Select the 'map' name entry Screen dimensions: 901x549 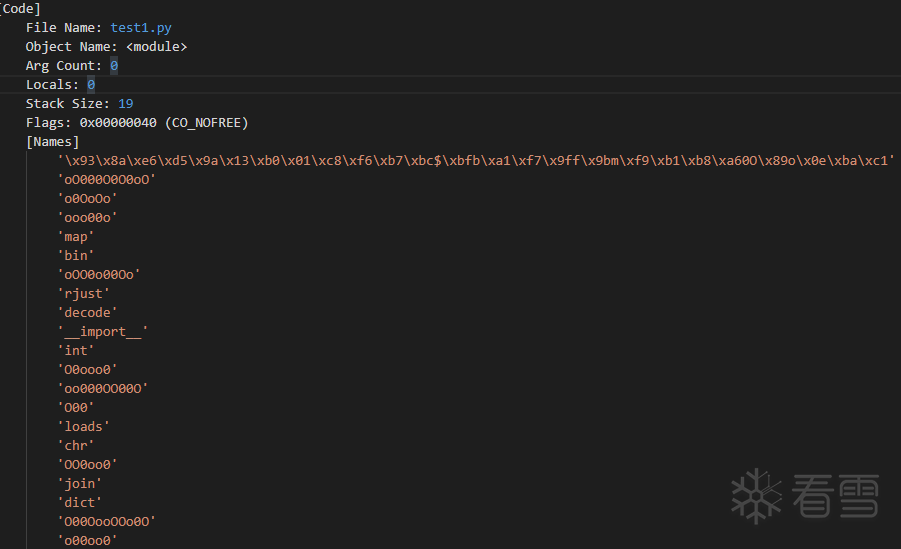[76, 237]
